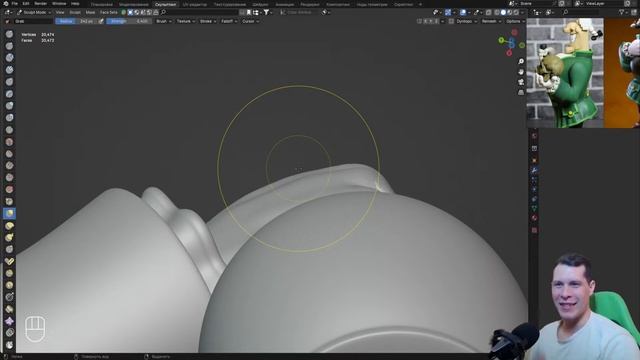Select the Fill brush
This screenshot has height=360, width=640.
point(9,165)
